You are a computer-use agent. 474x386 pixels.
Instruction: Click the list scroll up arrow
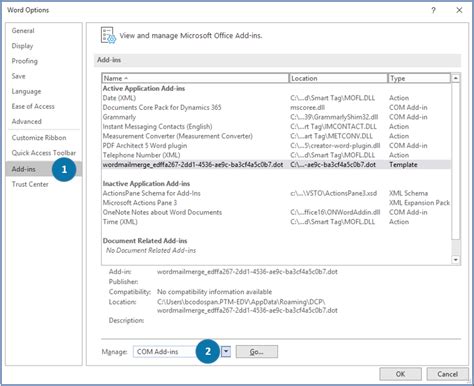click(x=455, y=78)
